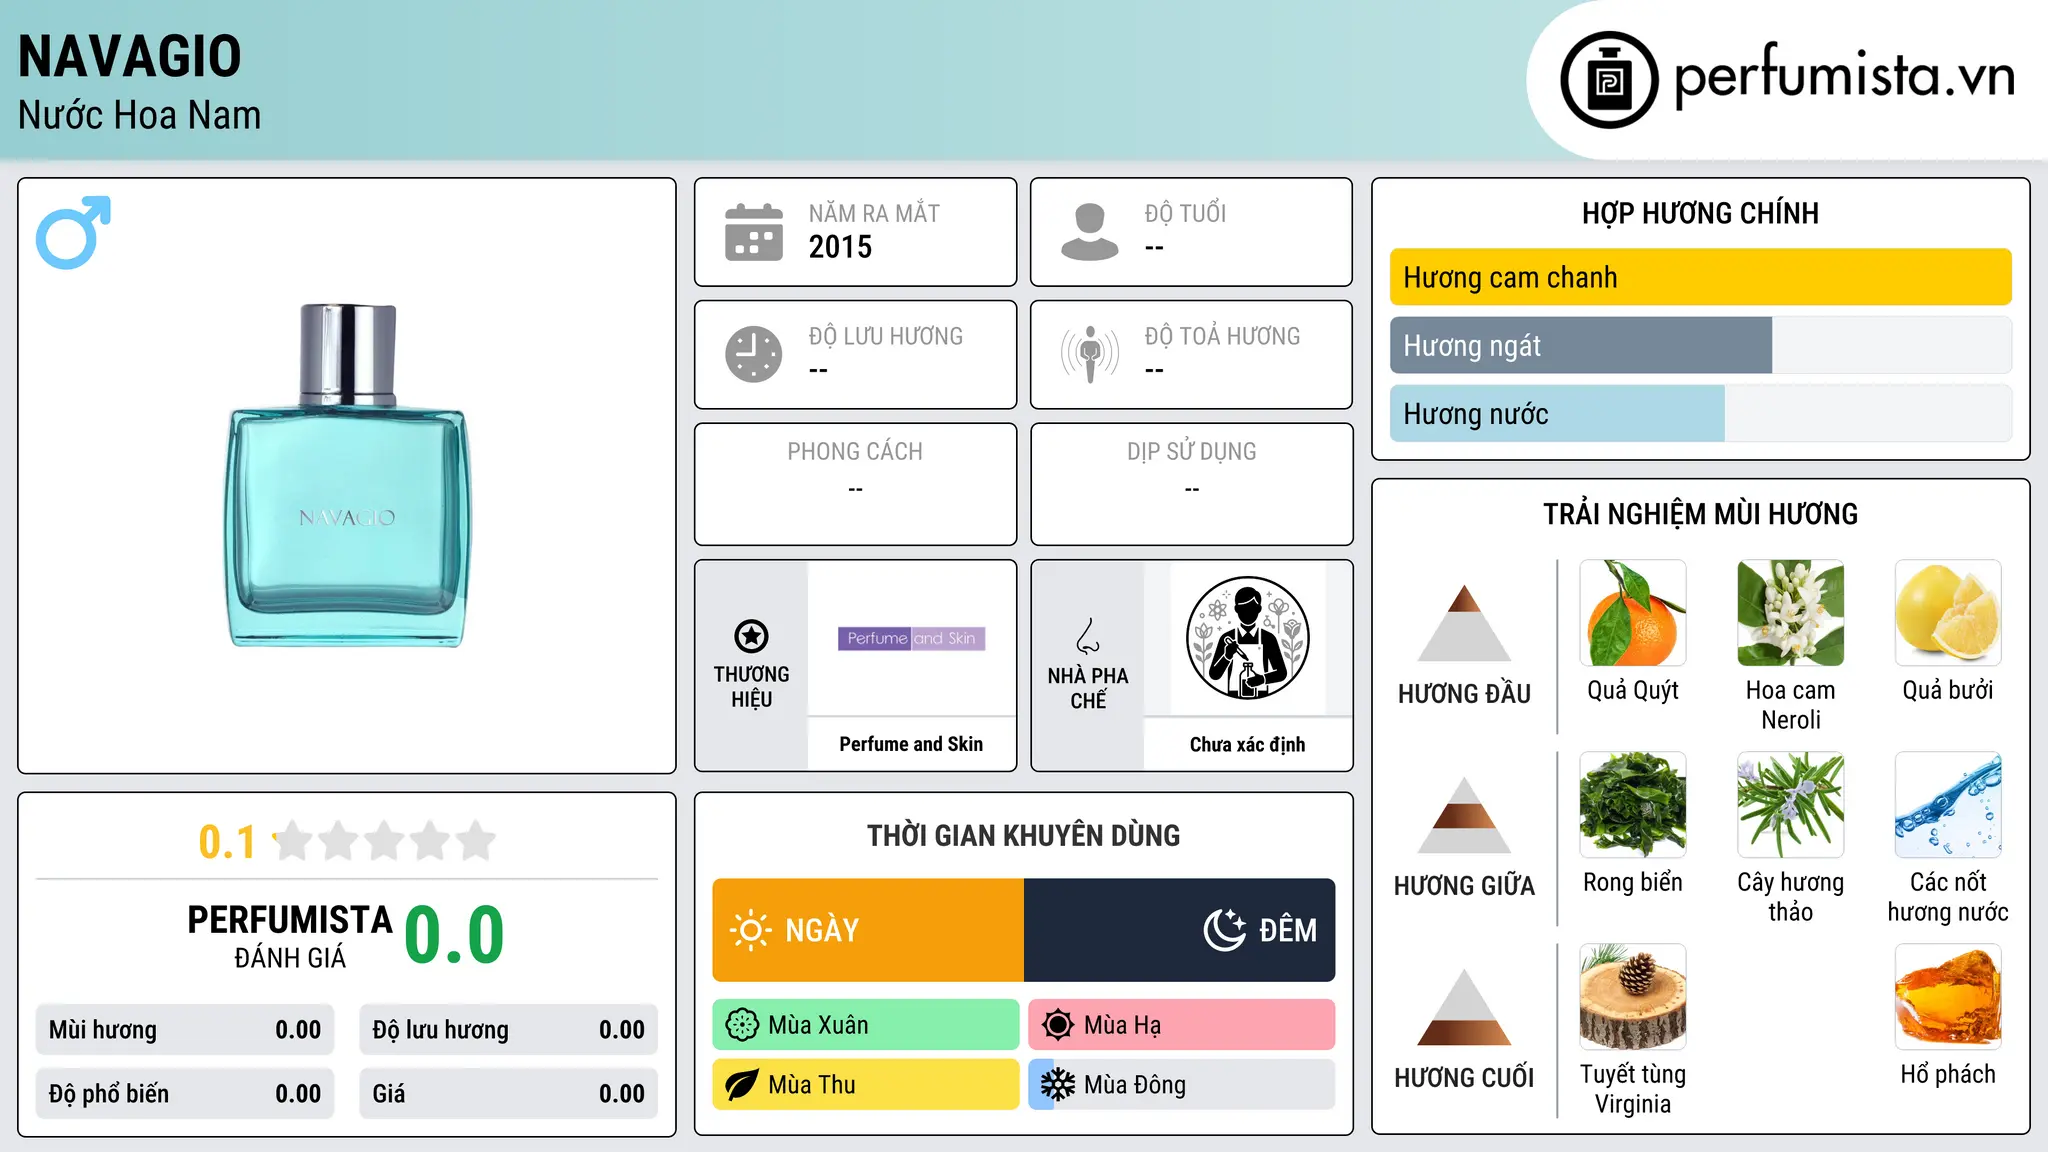
Task: Click the pink Mùa Hạ season bar
Action: (x=1181, y=1025)
